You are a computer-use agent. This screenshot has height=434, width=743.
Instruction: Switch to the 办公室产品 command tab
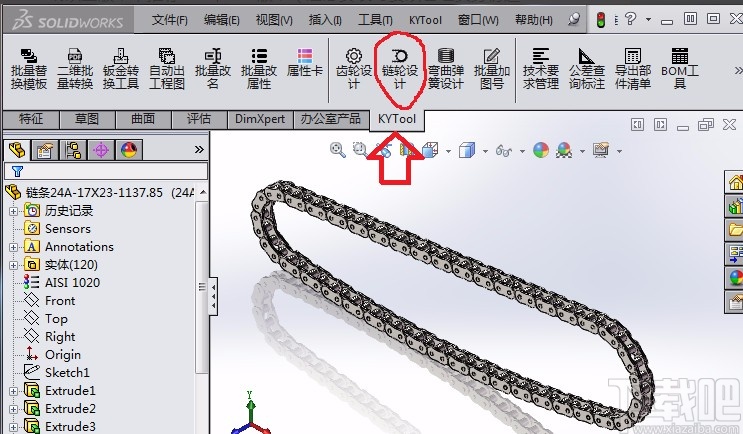[x=331, y=119]
